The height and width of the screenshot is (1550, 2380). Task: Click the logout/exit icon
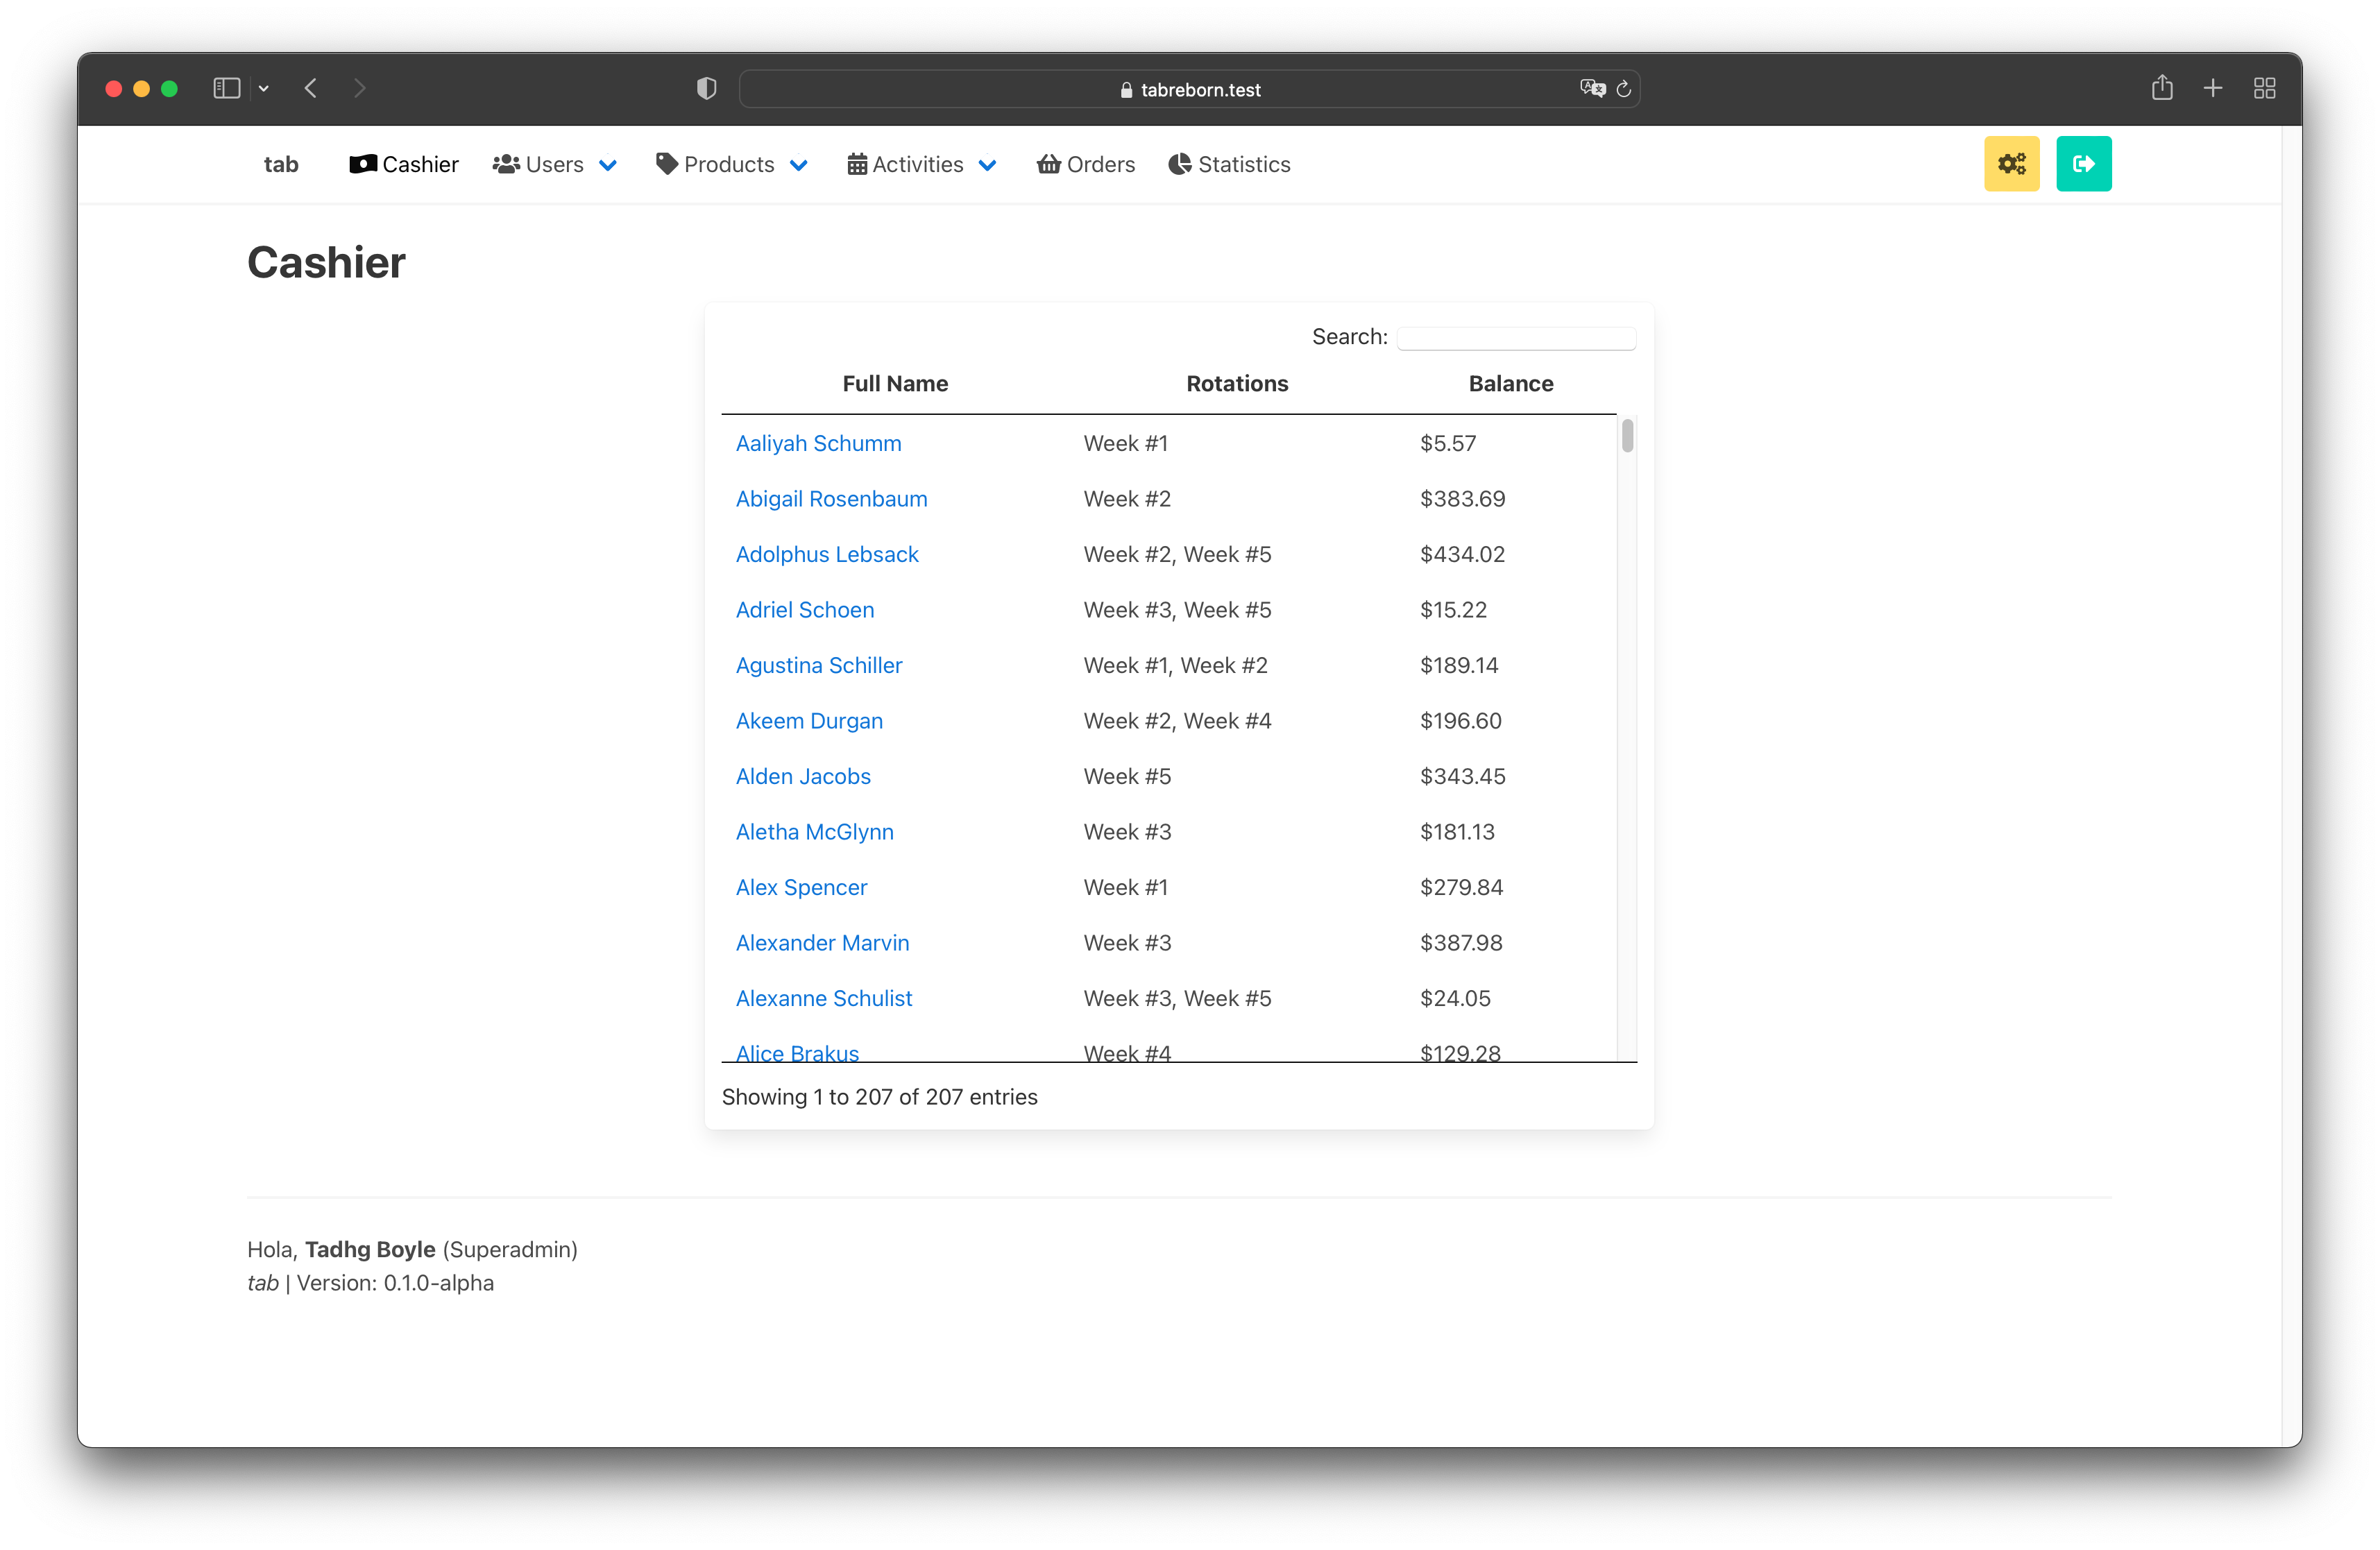[x=2083, y=163]
